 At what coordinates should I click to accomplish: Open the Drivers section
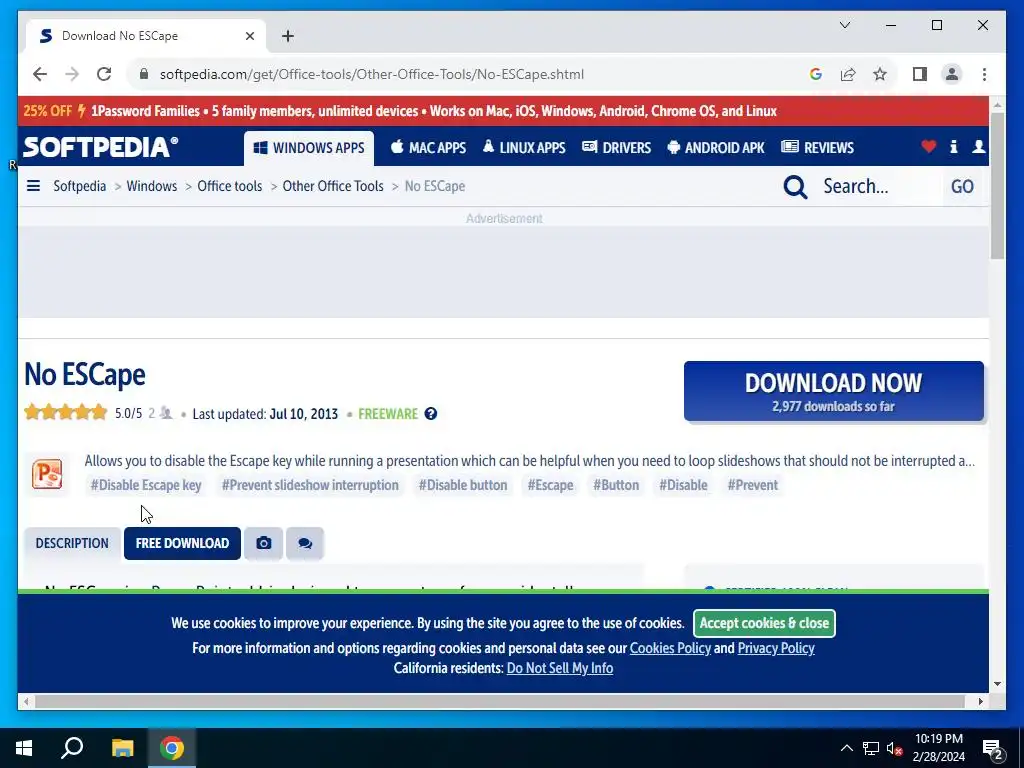click(616, 148)
